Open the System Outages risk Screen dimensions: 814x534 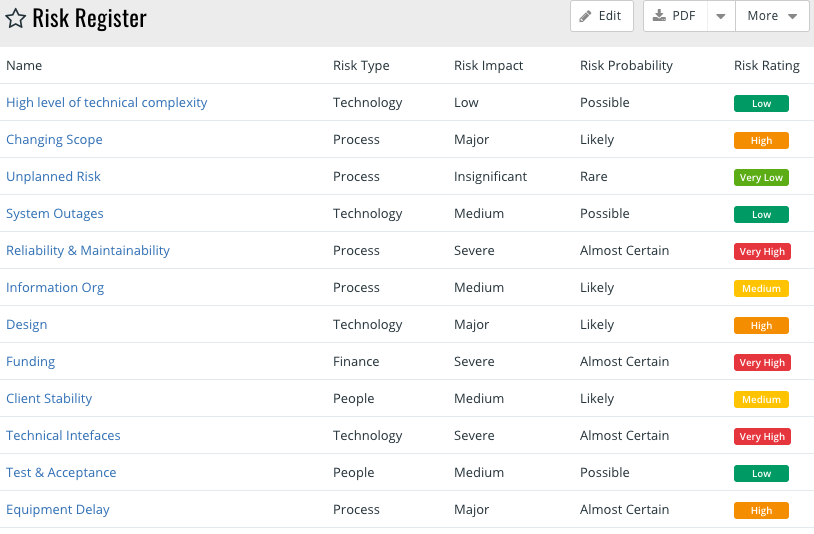tap(55, 214)
